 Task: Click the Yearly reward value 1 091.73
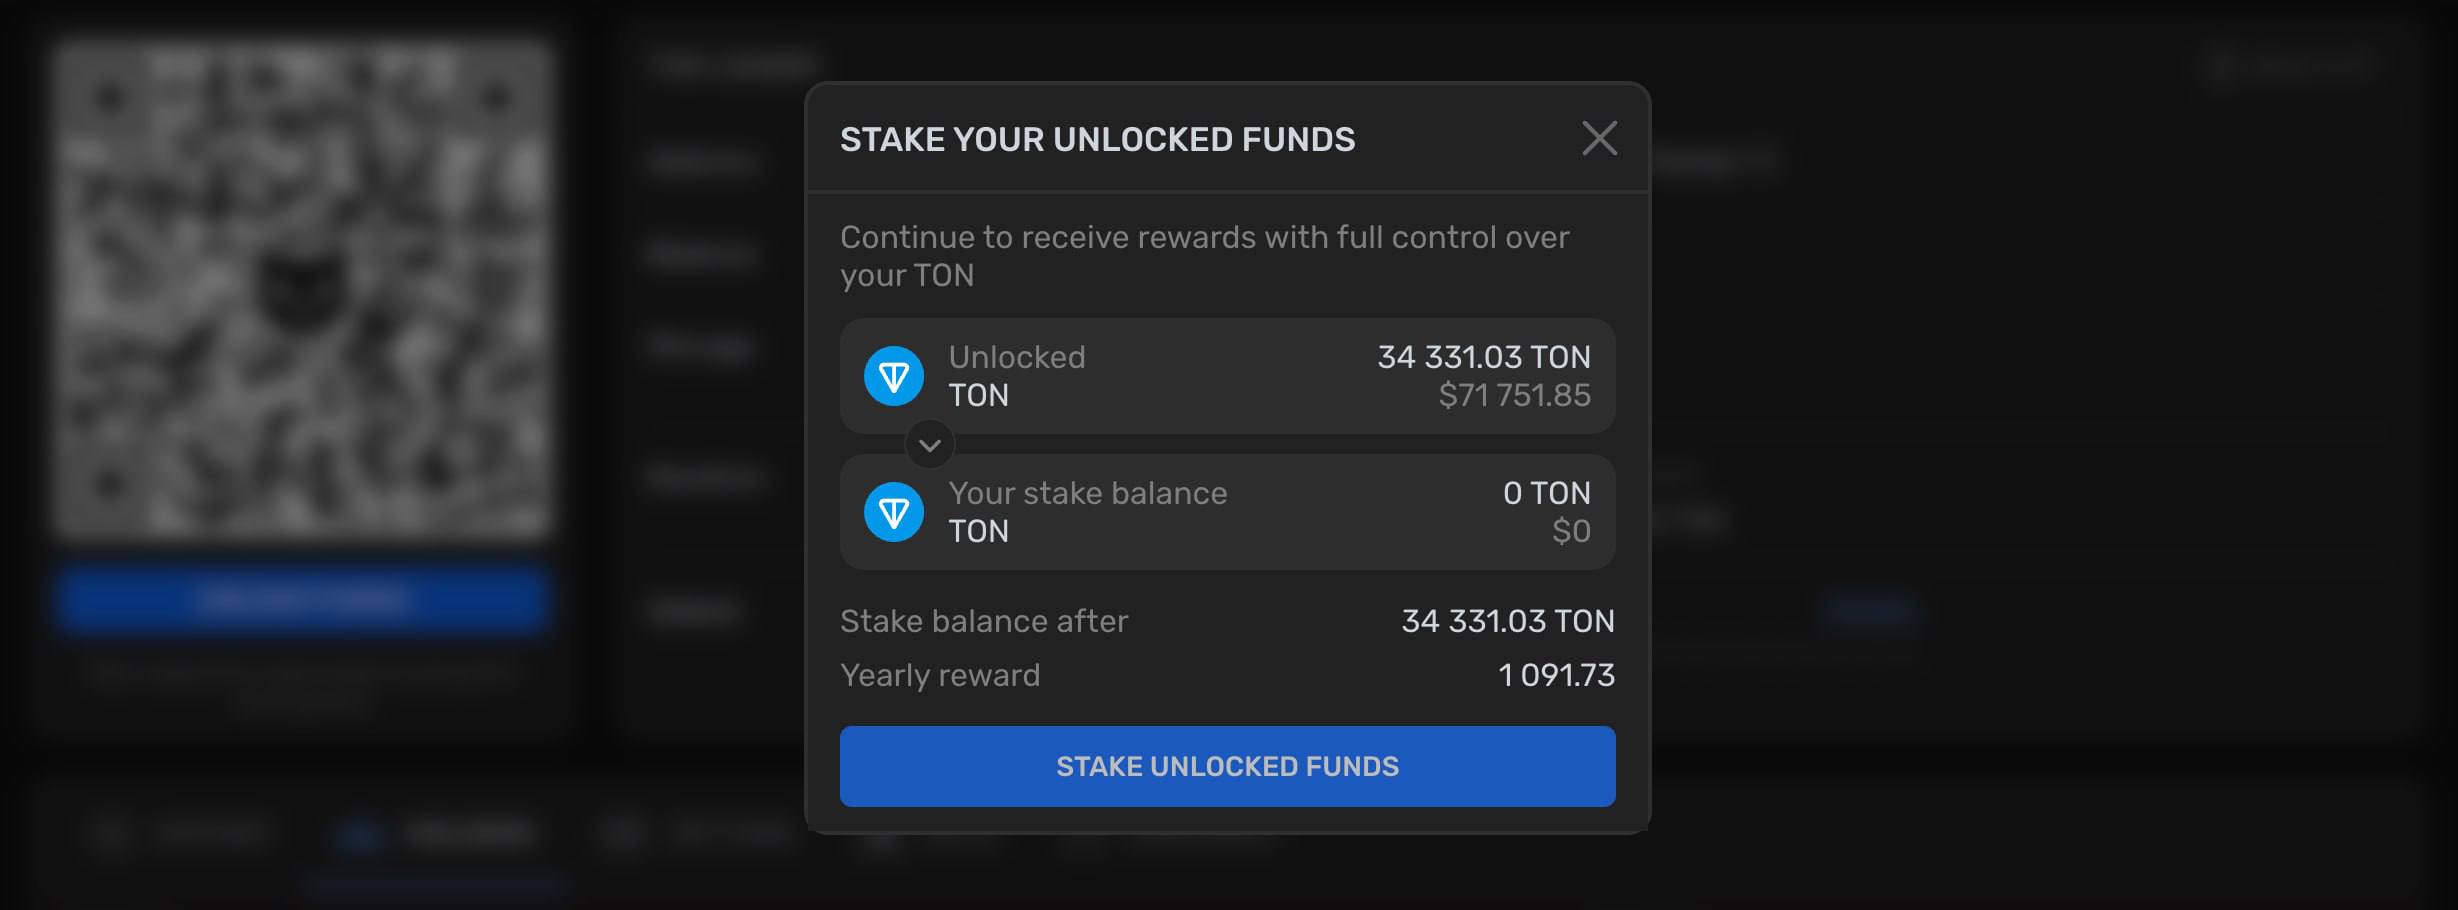coord(1556,675)
